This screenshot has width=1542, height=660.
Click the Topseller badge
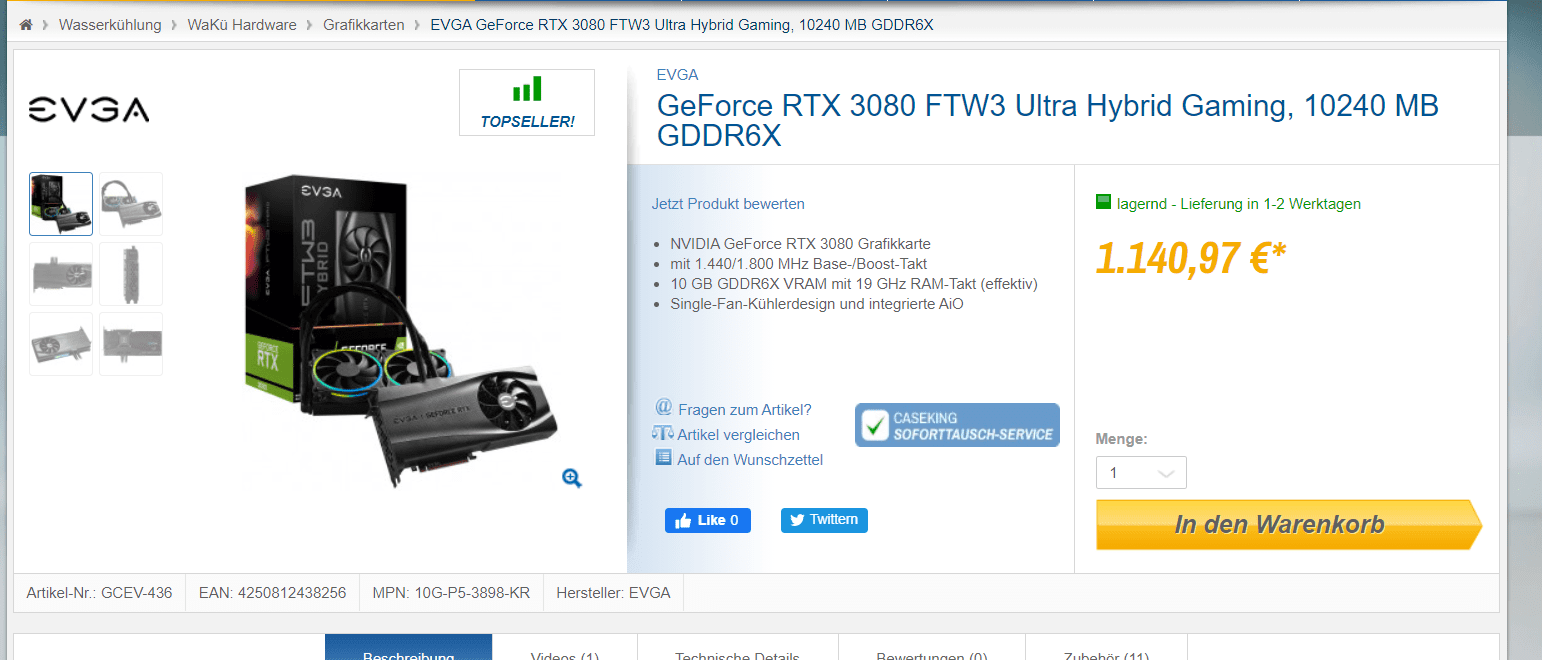(x=527, y=102)
